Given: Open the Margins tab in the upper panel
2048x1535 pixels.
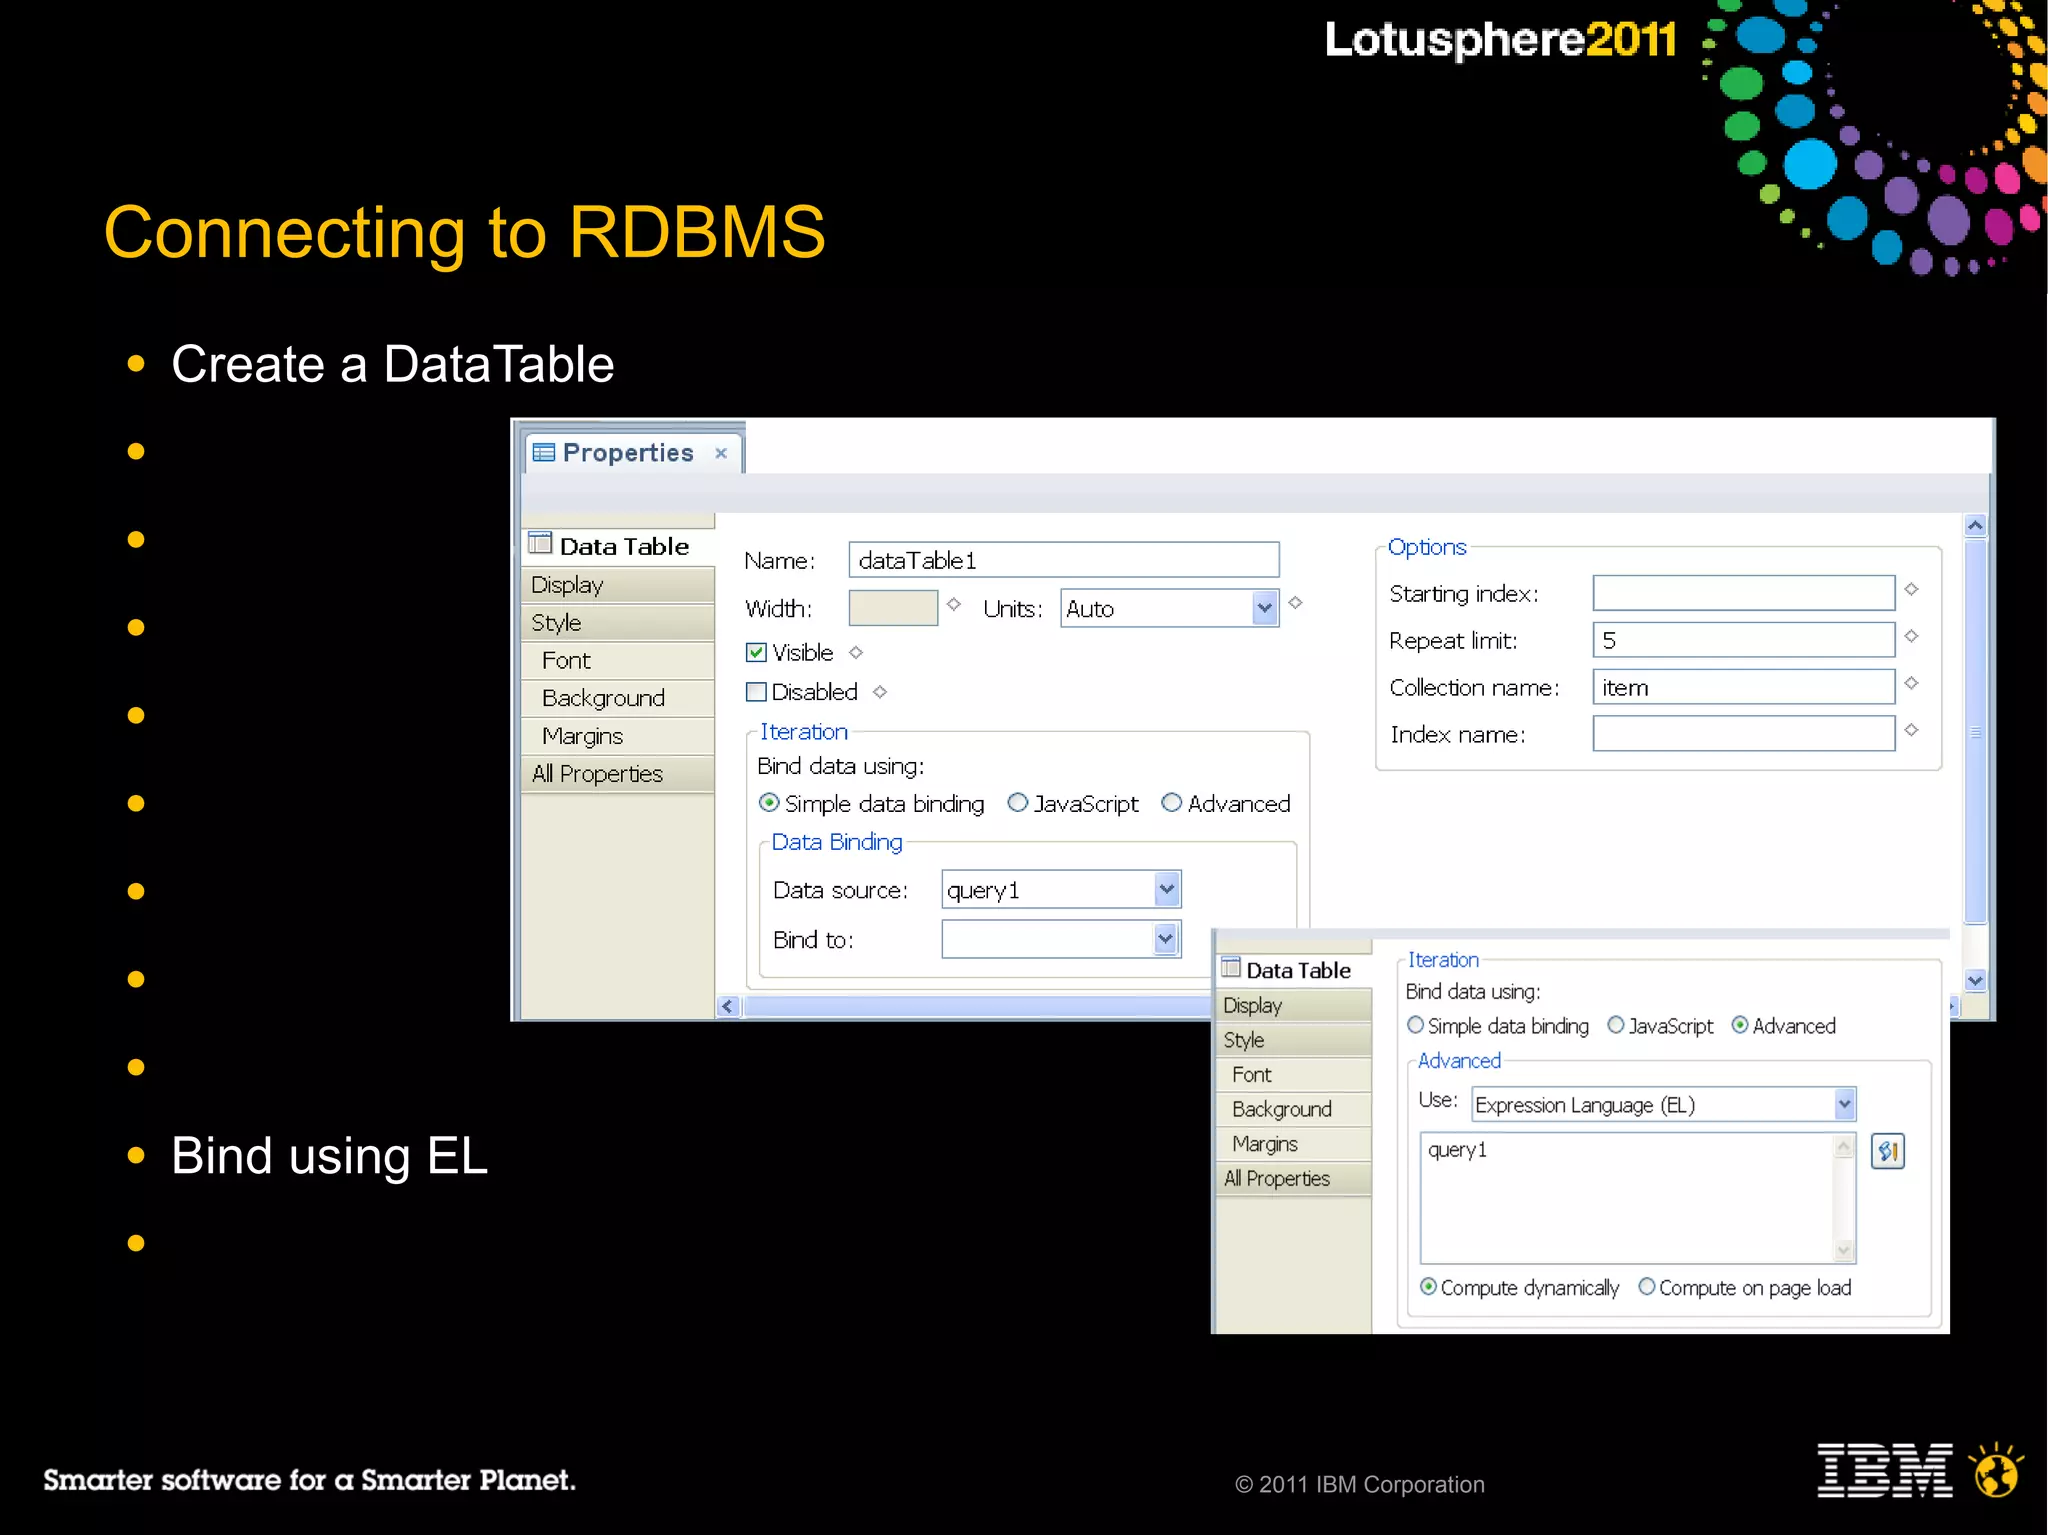Looking at the screenshot, I should 618,736.
